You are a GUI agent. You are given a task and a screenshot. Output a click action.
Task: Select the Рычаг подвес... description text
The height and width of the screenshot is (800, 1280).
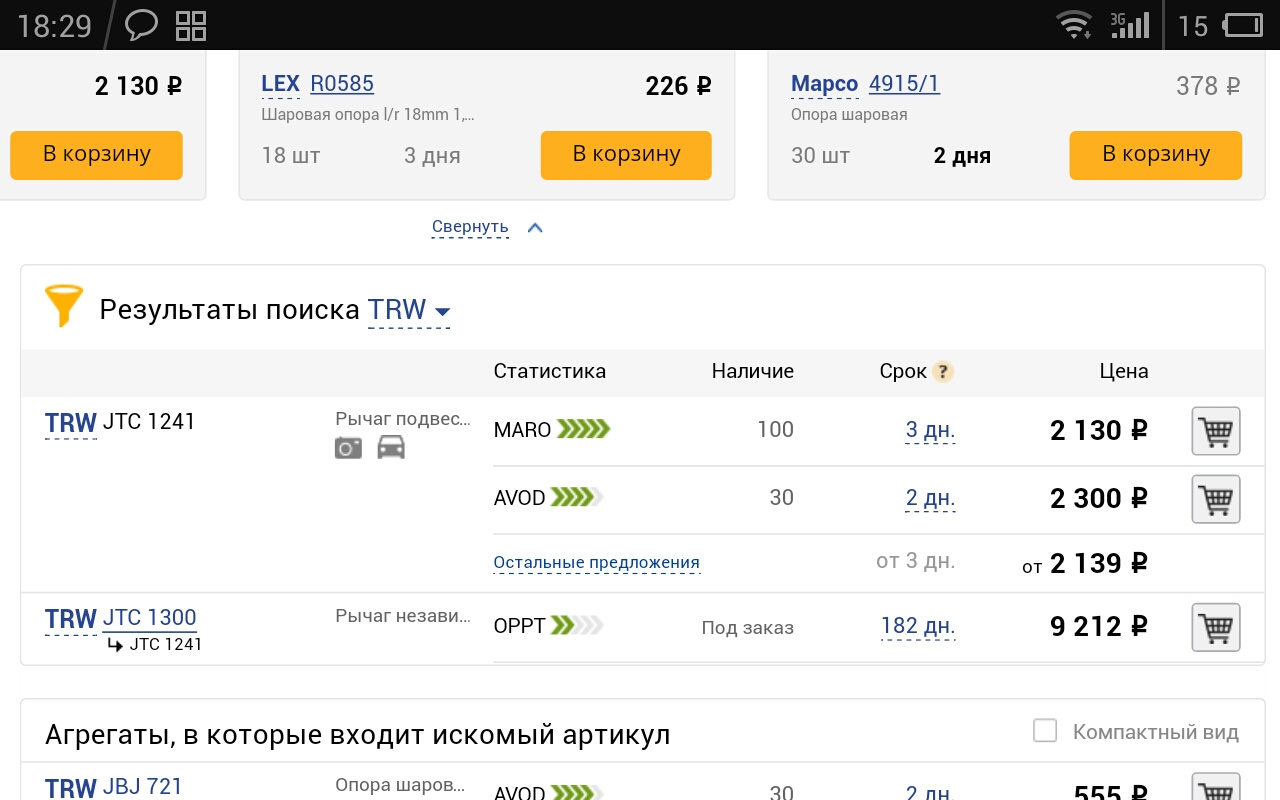403,419
